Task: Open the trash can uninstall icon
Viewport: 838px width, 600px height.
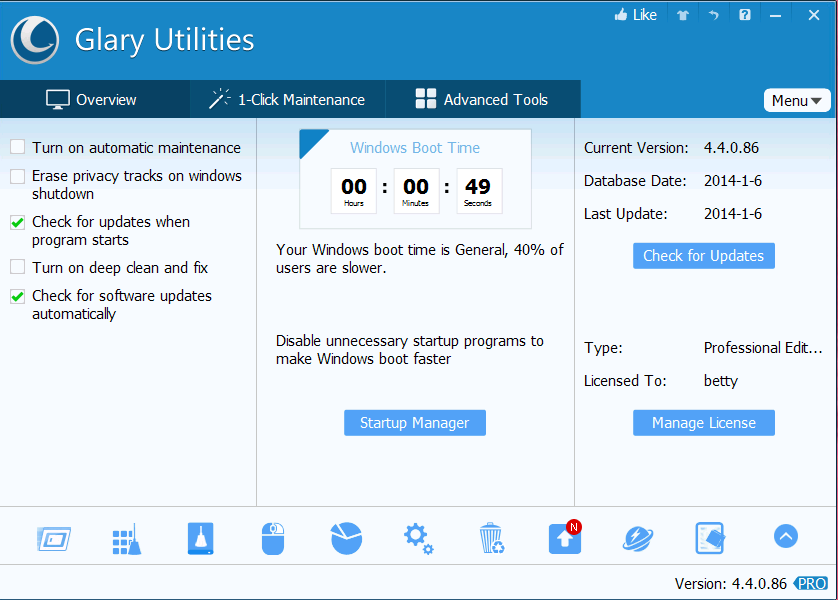Action: pyautogui.click(x=491, y=539)
